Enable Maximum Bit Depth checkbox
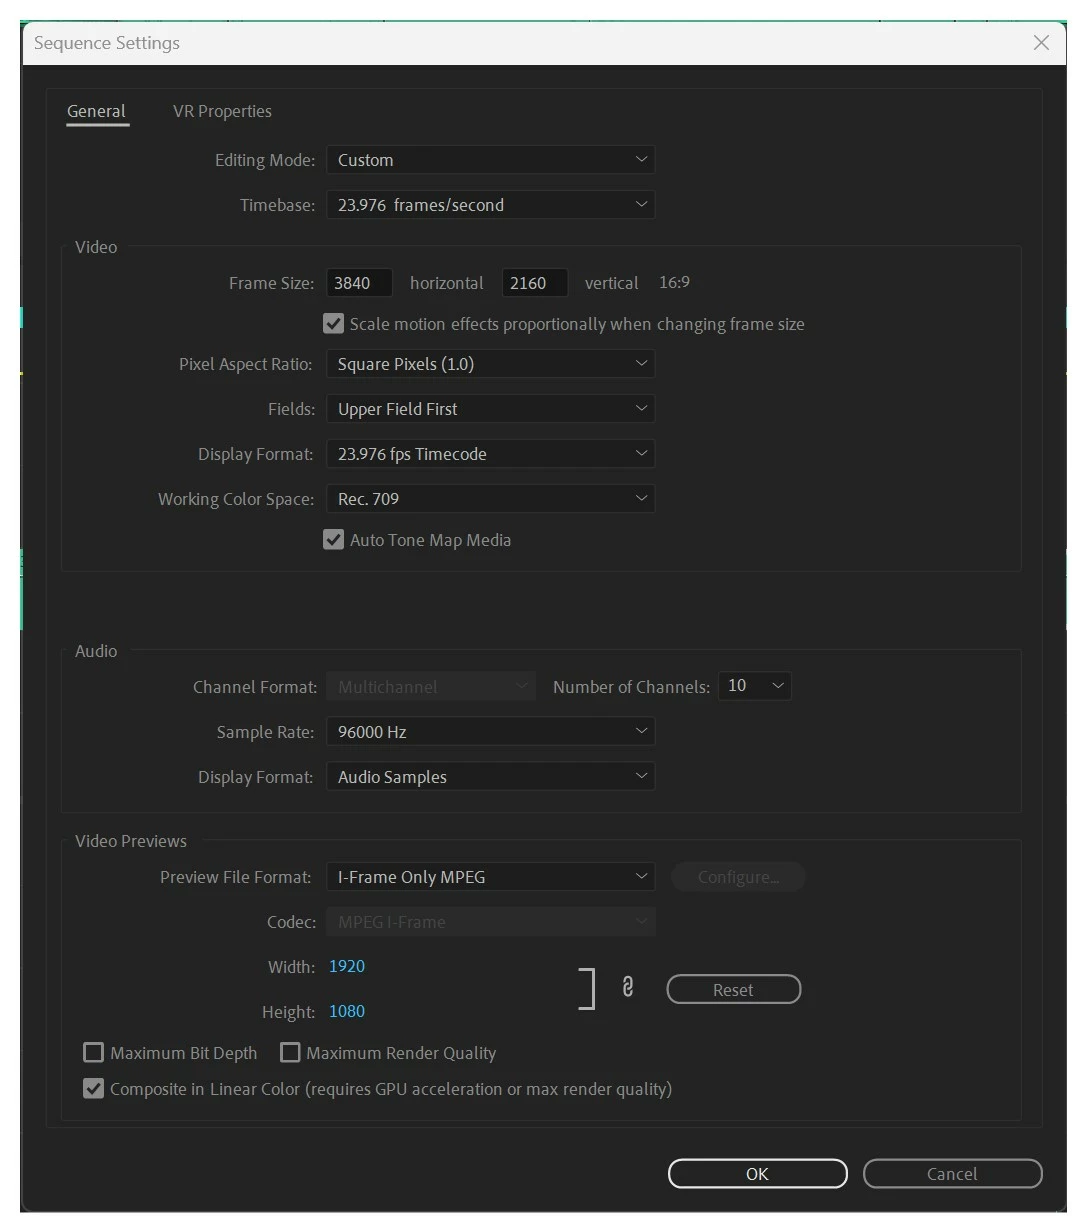1087x1232 pixels. coord(94,1053)
